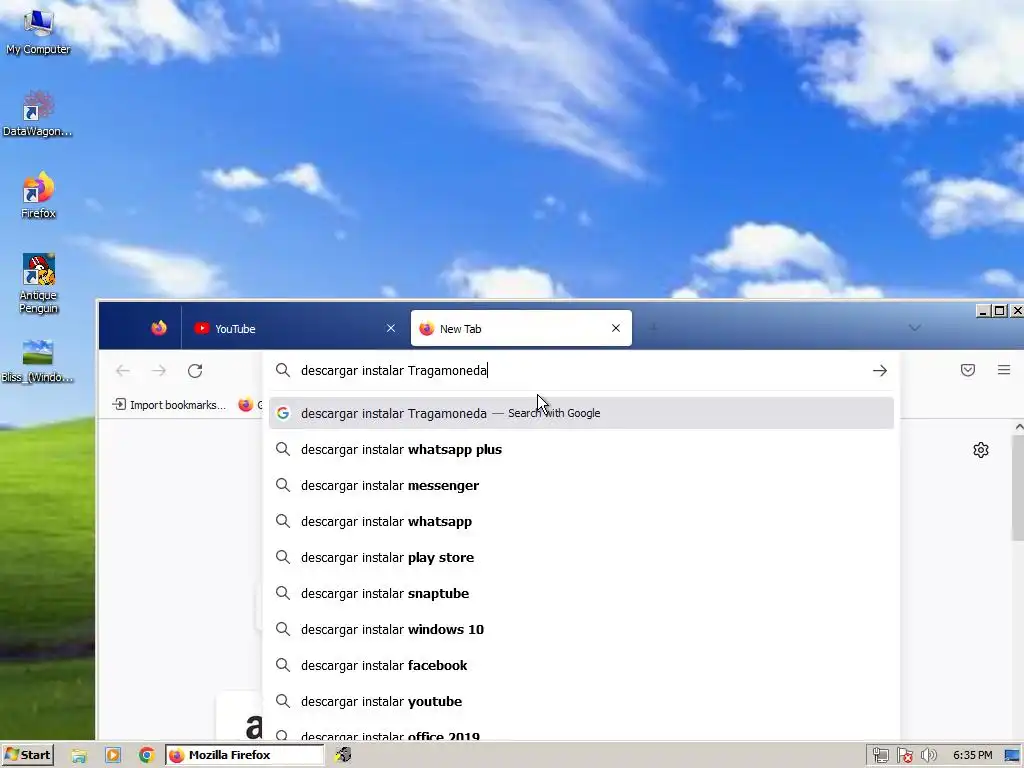
Task: Open new tab page settings gear
Action: (x=980, y=450)
